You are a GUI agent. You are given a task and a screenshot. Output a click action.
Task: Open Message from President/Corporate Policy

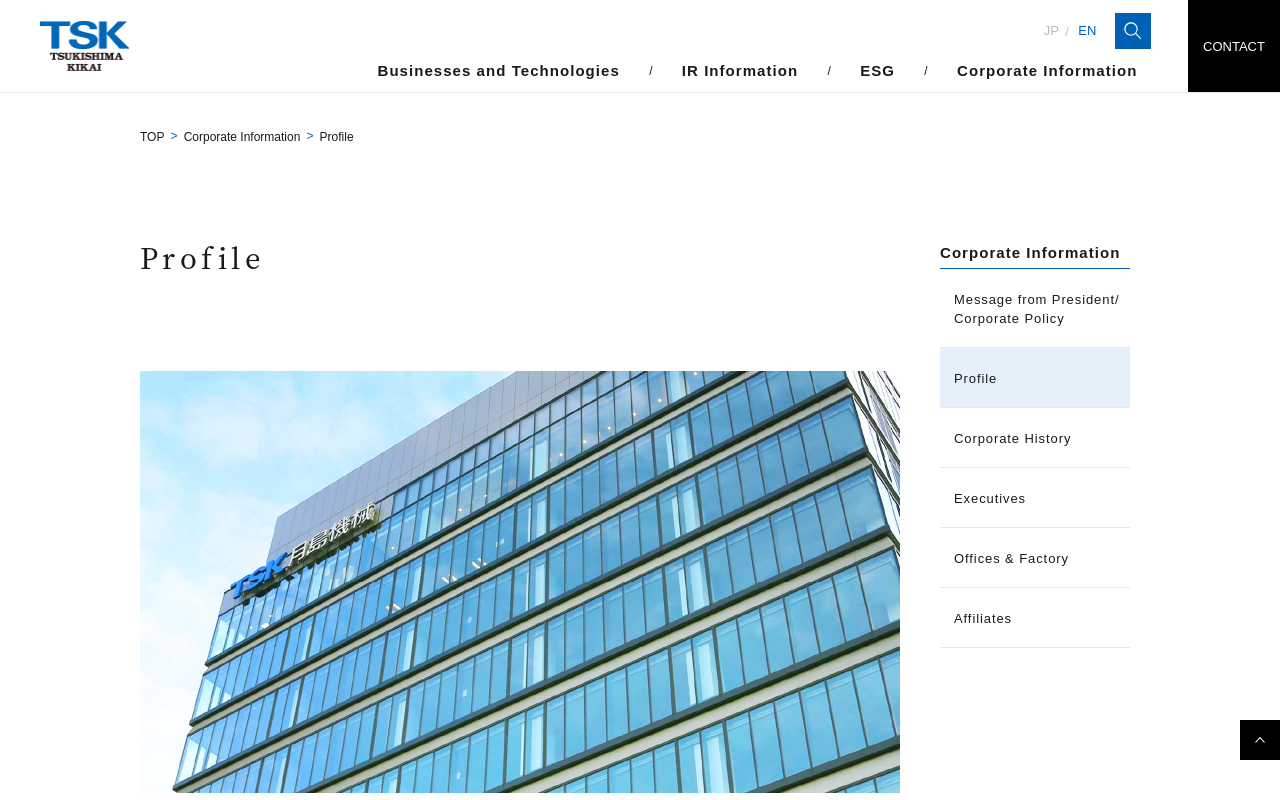coord(1035,309)
